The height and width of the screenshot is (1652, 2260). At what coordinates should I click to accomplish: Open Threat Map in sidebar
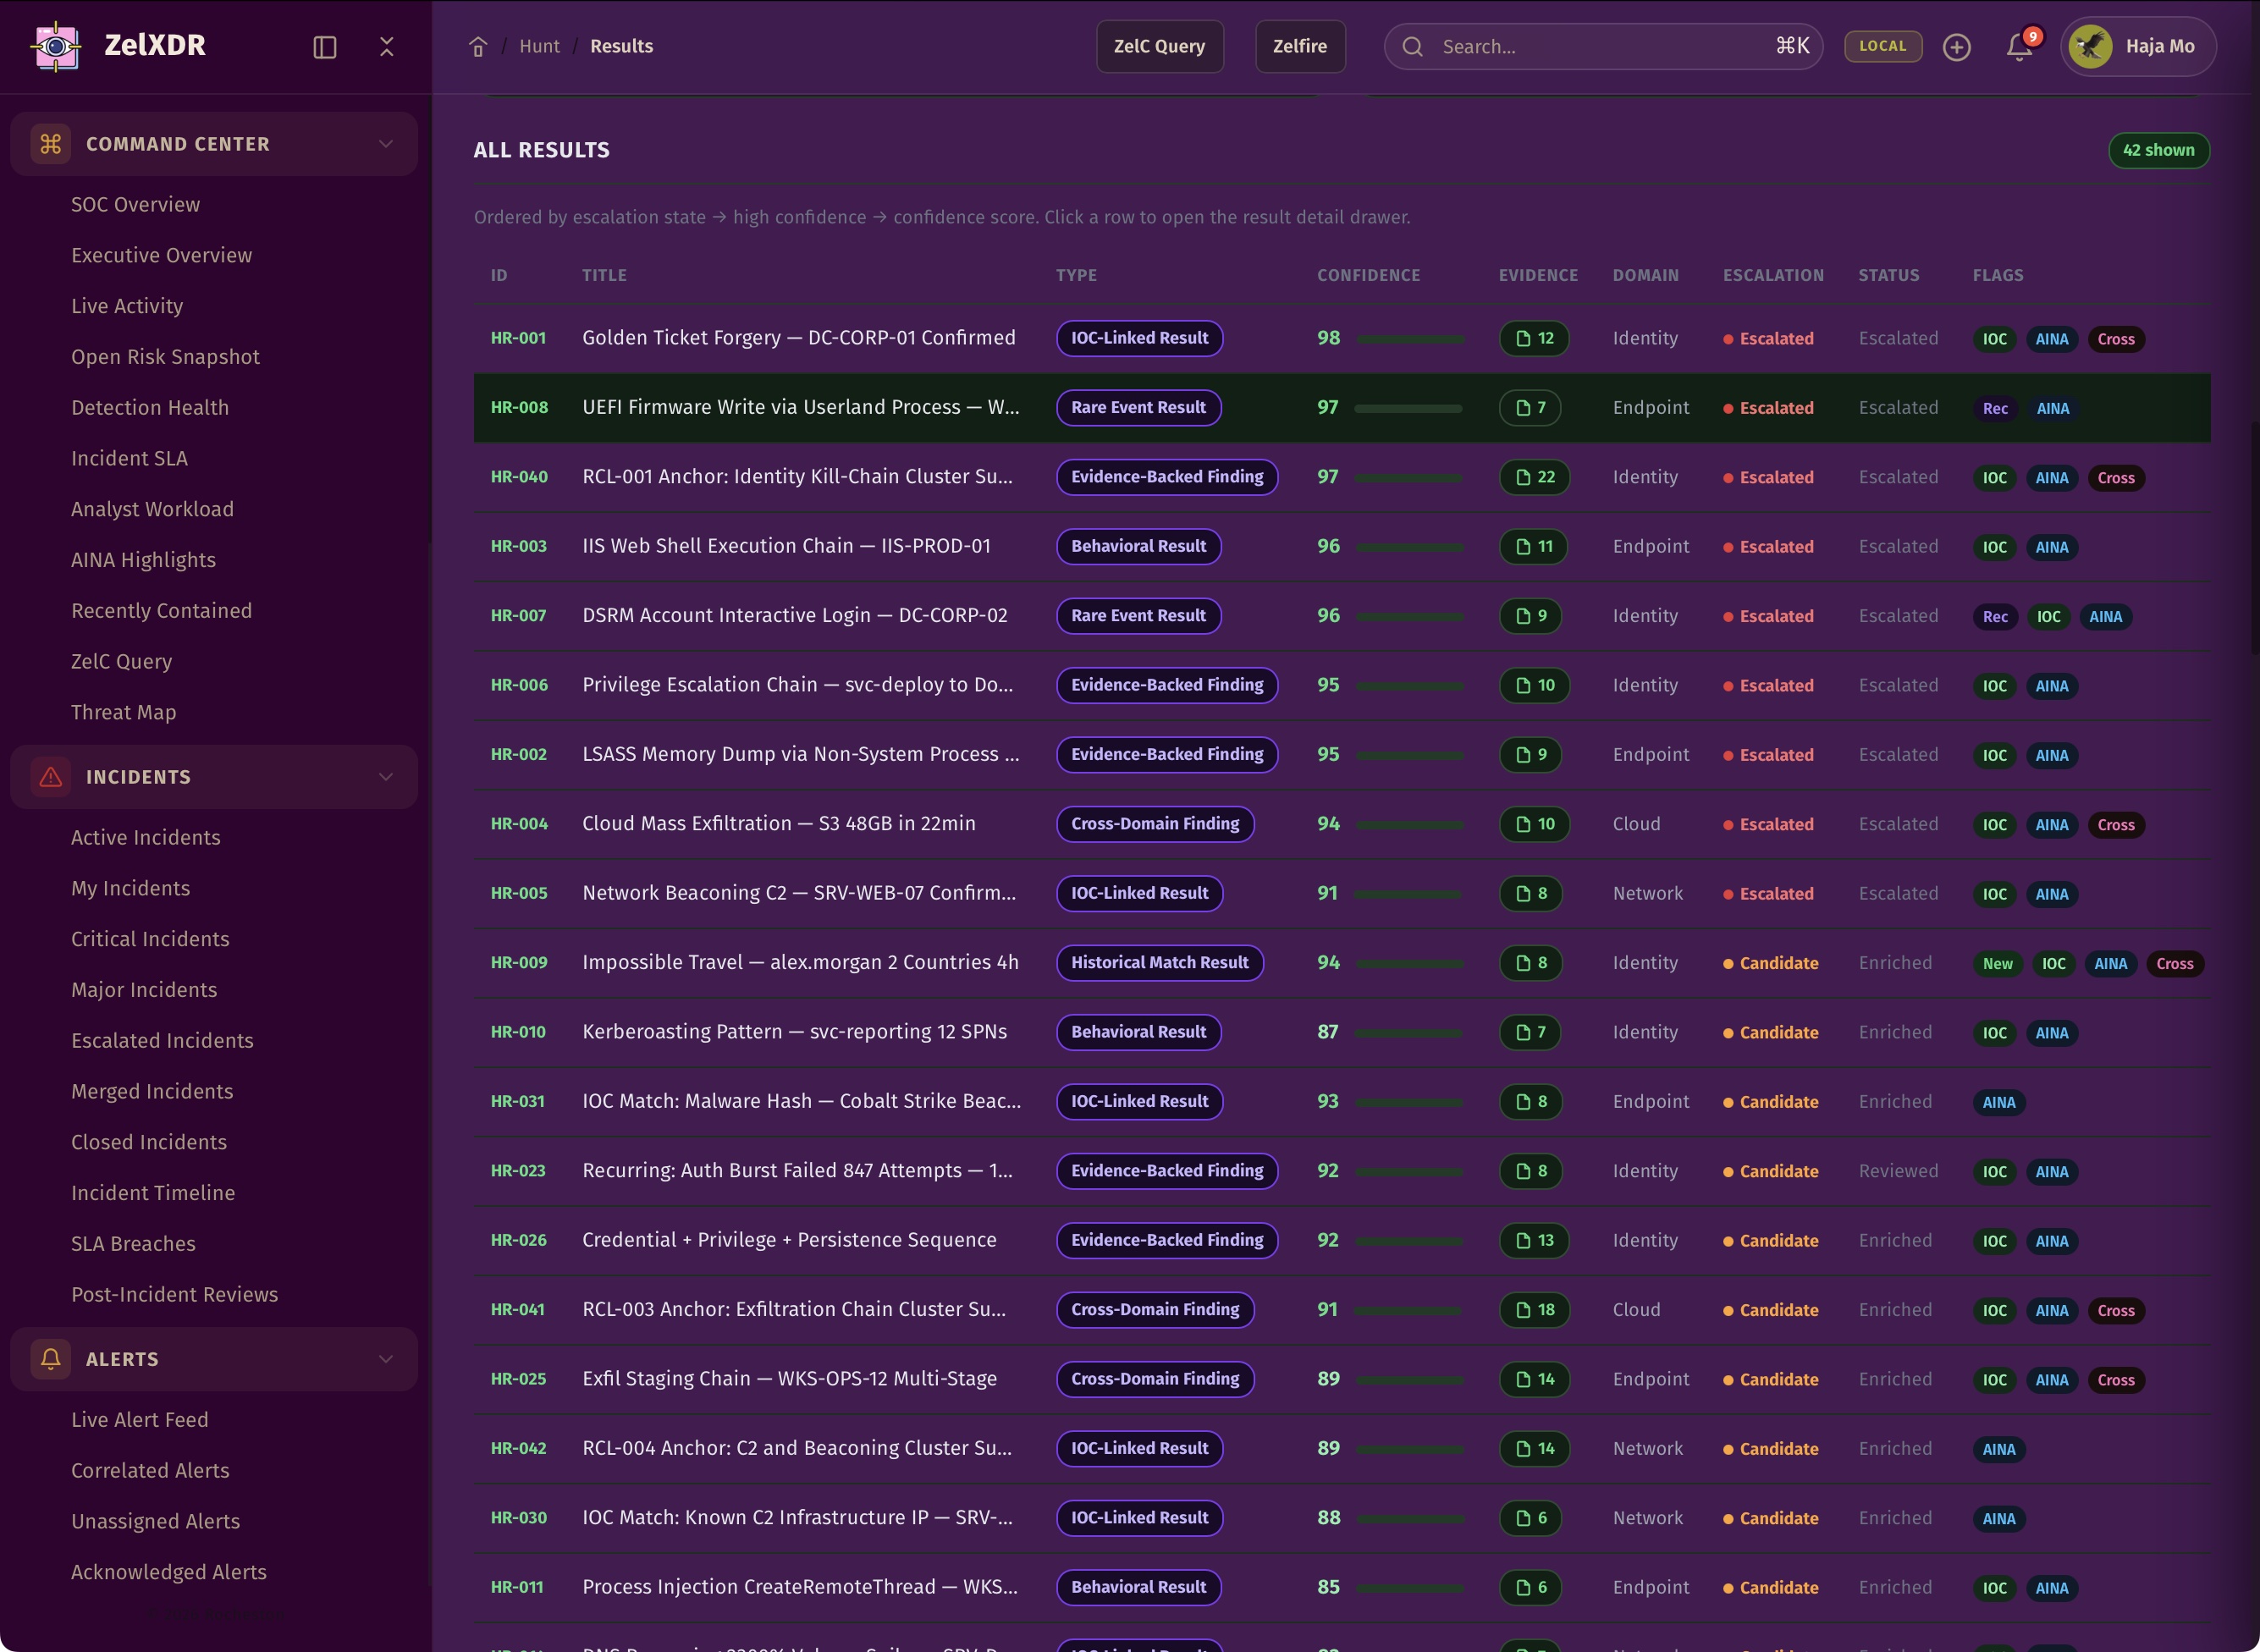coord(123,712)
